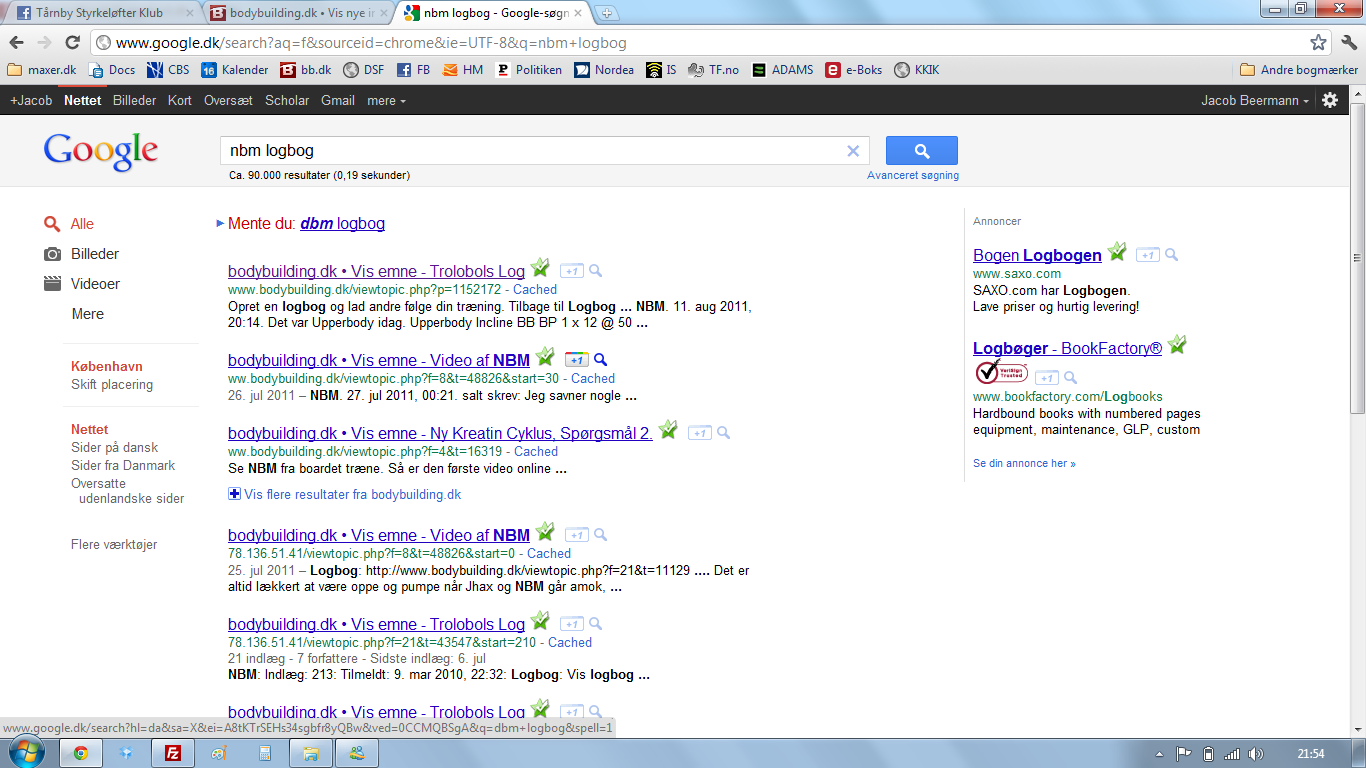Screen dimensions: 1366x768
Task: Filter results by 'Sider på dansk'
Action: click(114, 448)
